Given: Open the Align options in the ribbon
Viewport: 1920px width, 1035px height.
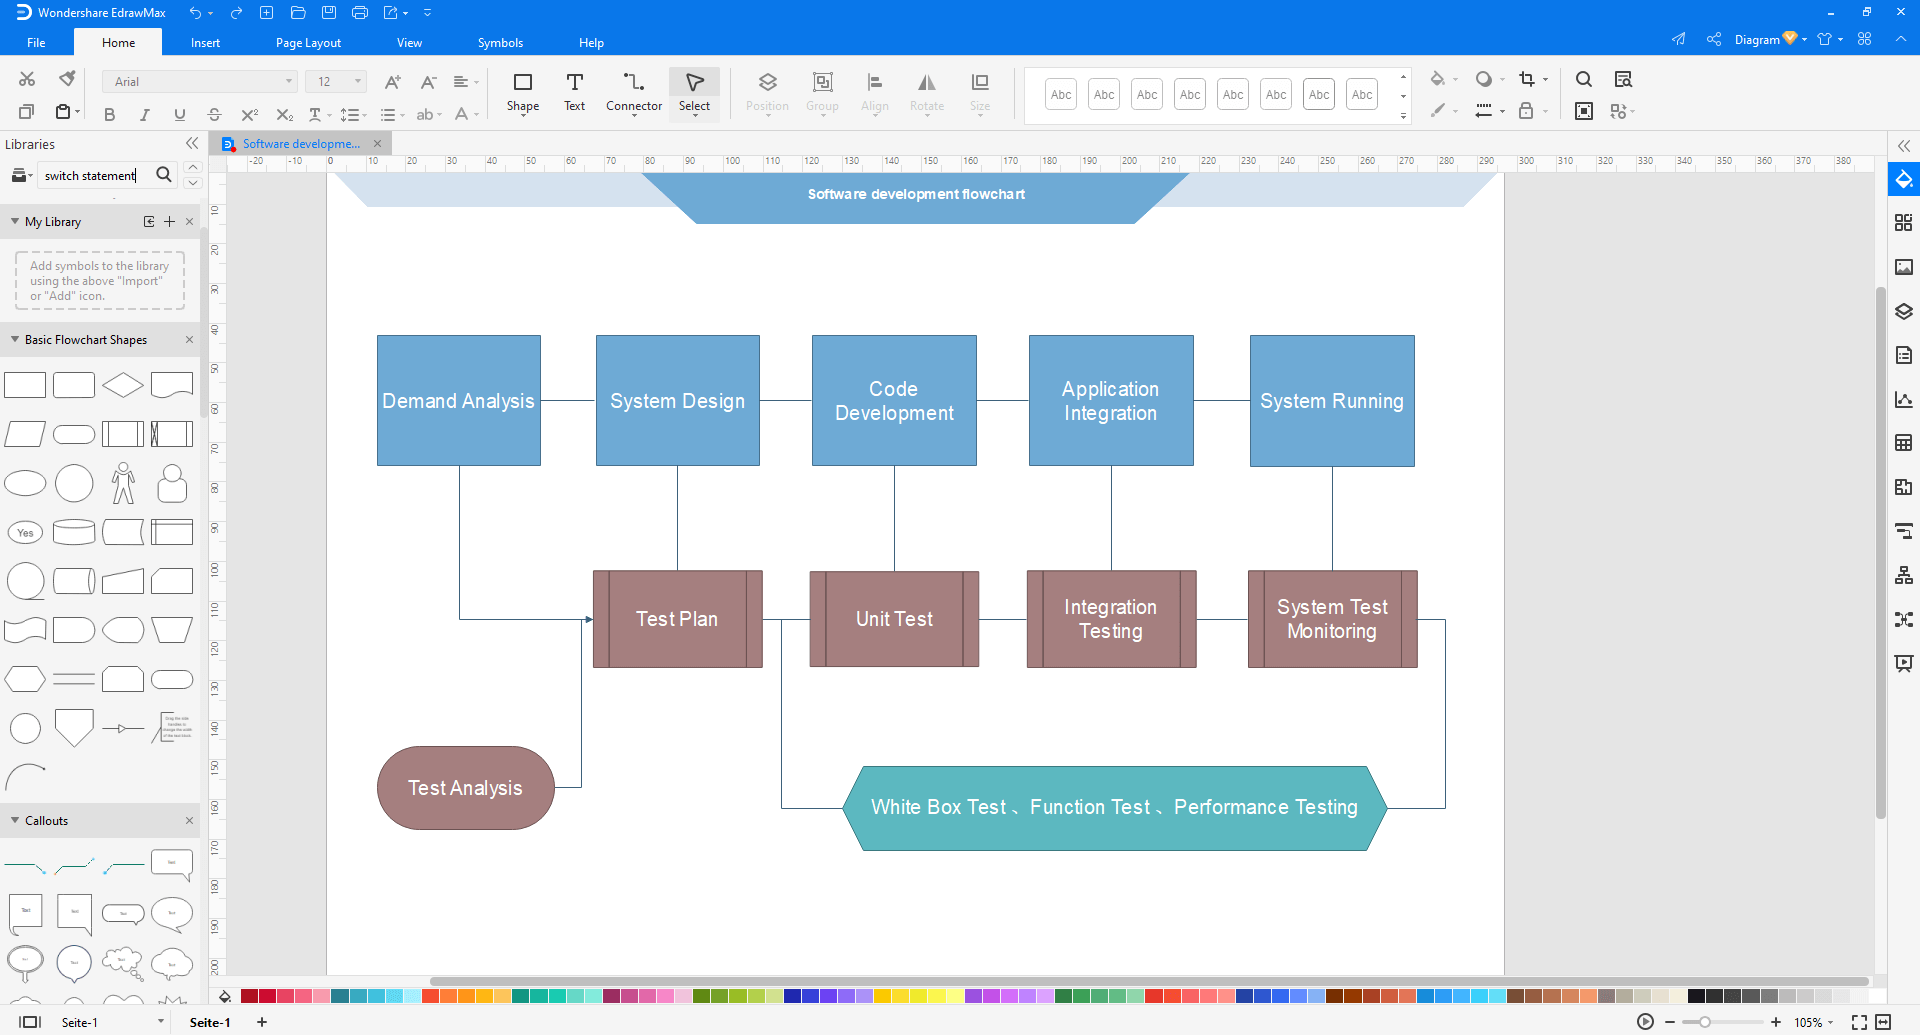Looking at the screenshot, I should coord(874,92).
